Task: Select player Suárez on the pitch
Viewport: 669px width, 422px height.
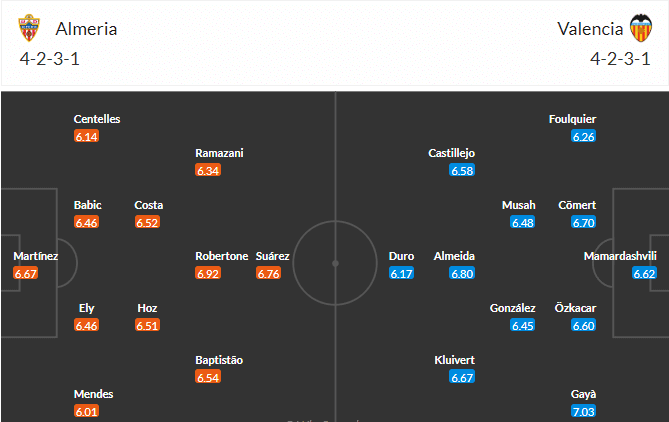Action: 273,256
